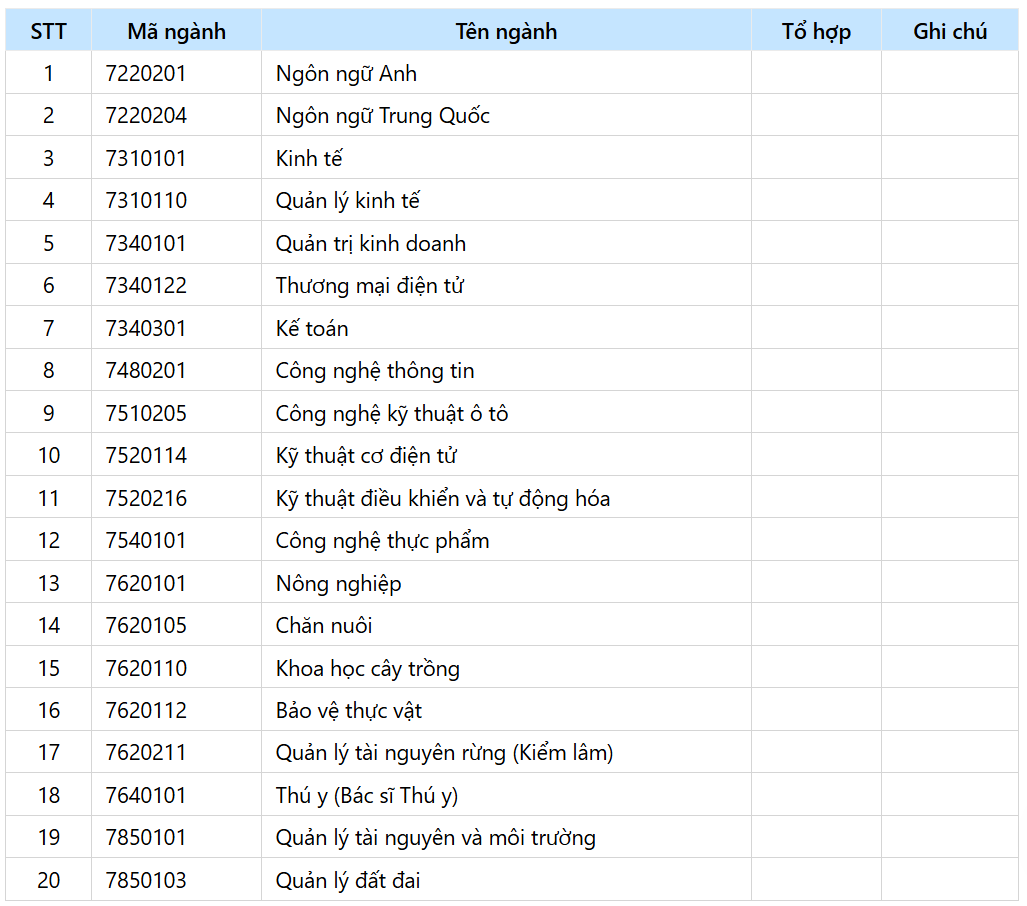Select Công nghệ thông tin cell
The image size is (1027, 906).
point(375,371)
